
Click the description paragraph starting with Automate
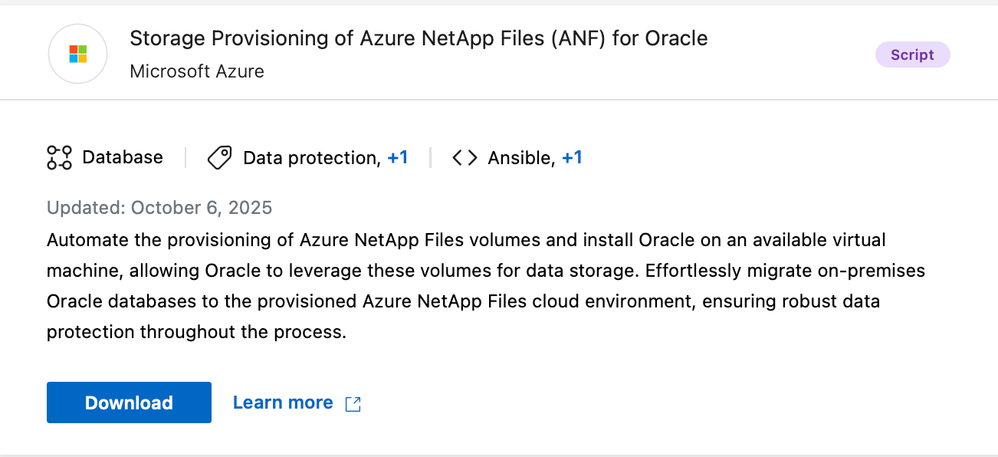(466, 286)
